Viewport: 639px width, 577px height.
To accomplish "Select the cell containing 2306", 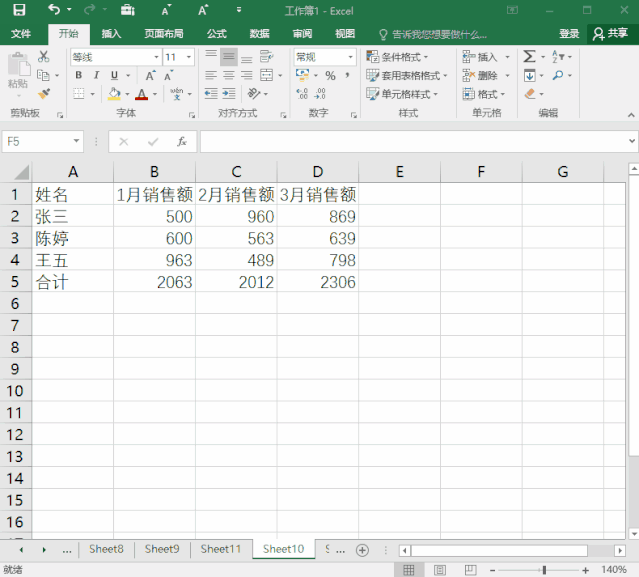I will pyautogui.click(x=318, y=281).
